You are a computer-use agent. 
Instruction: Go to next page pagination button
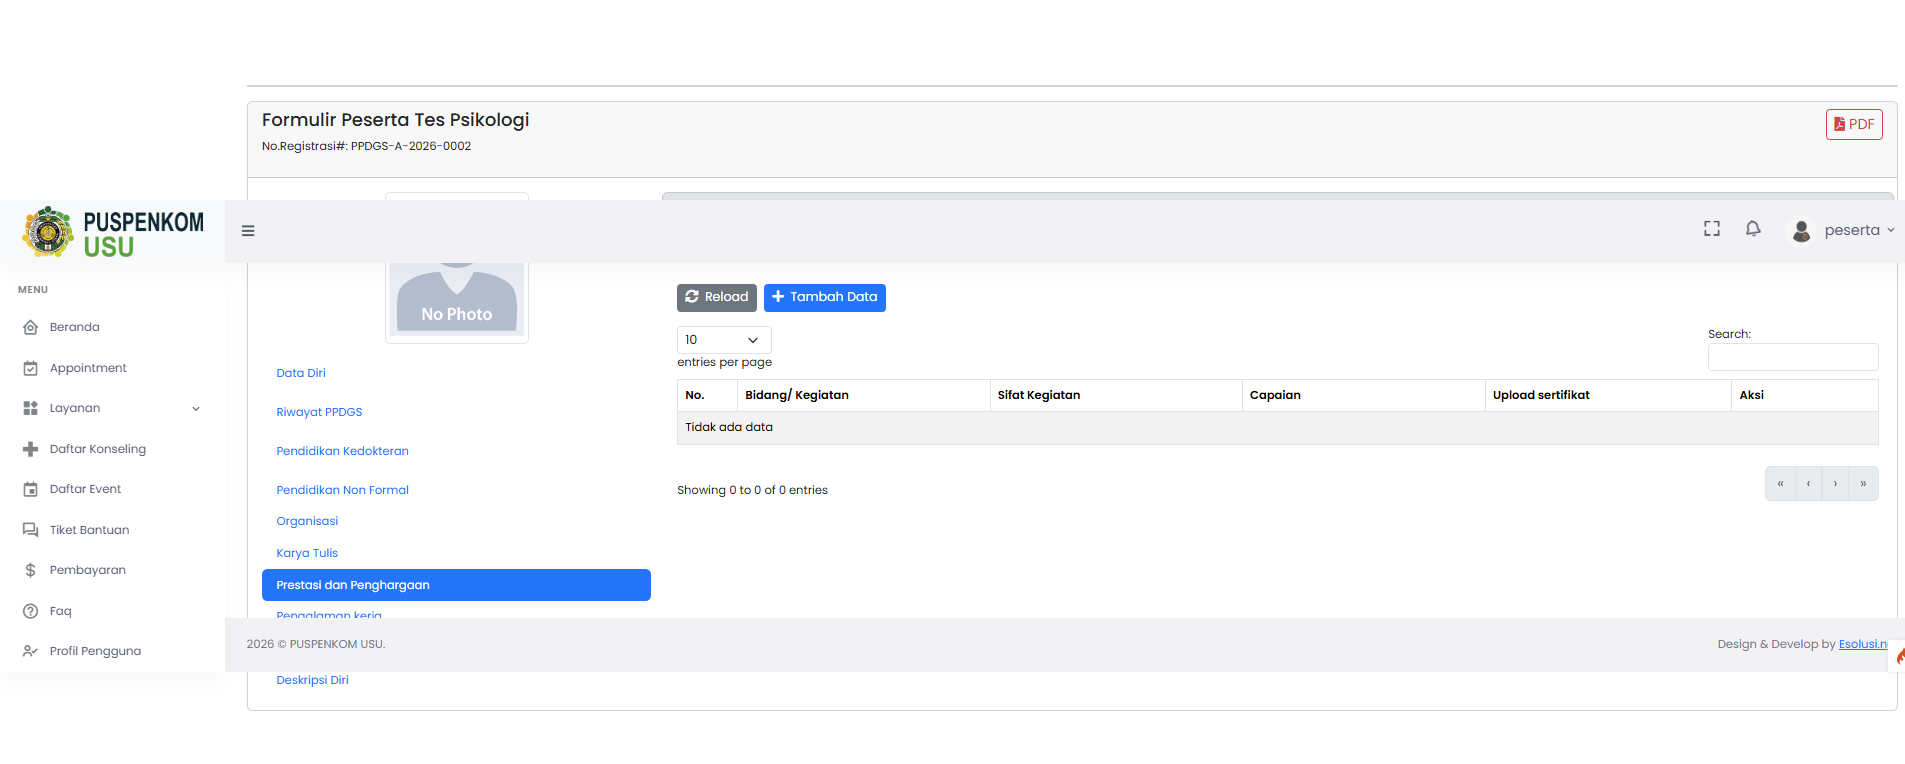pyautogui.click(x=1835, y=483)
